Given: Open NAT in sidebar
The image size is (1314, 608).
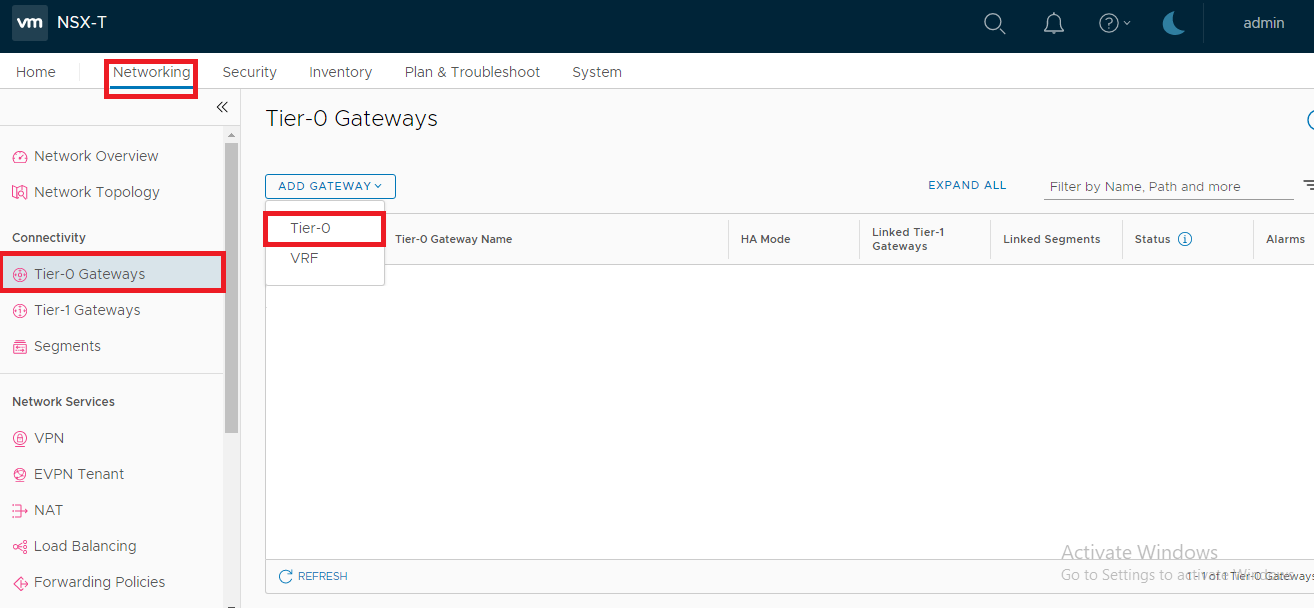Looking at the screenshot, I should pyautogui.click(x=48, y=510).
